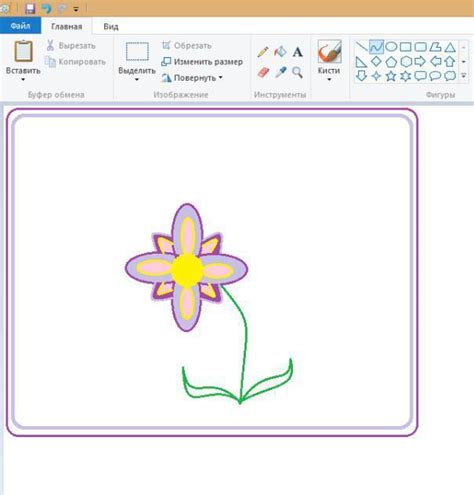Expand the Выделить dropdown arrow

click(x=137, y=80)
